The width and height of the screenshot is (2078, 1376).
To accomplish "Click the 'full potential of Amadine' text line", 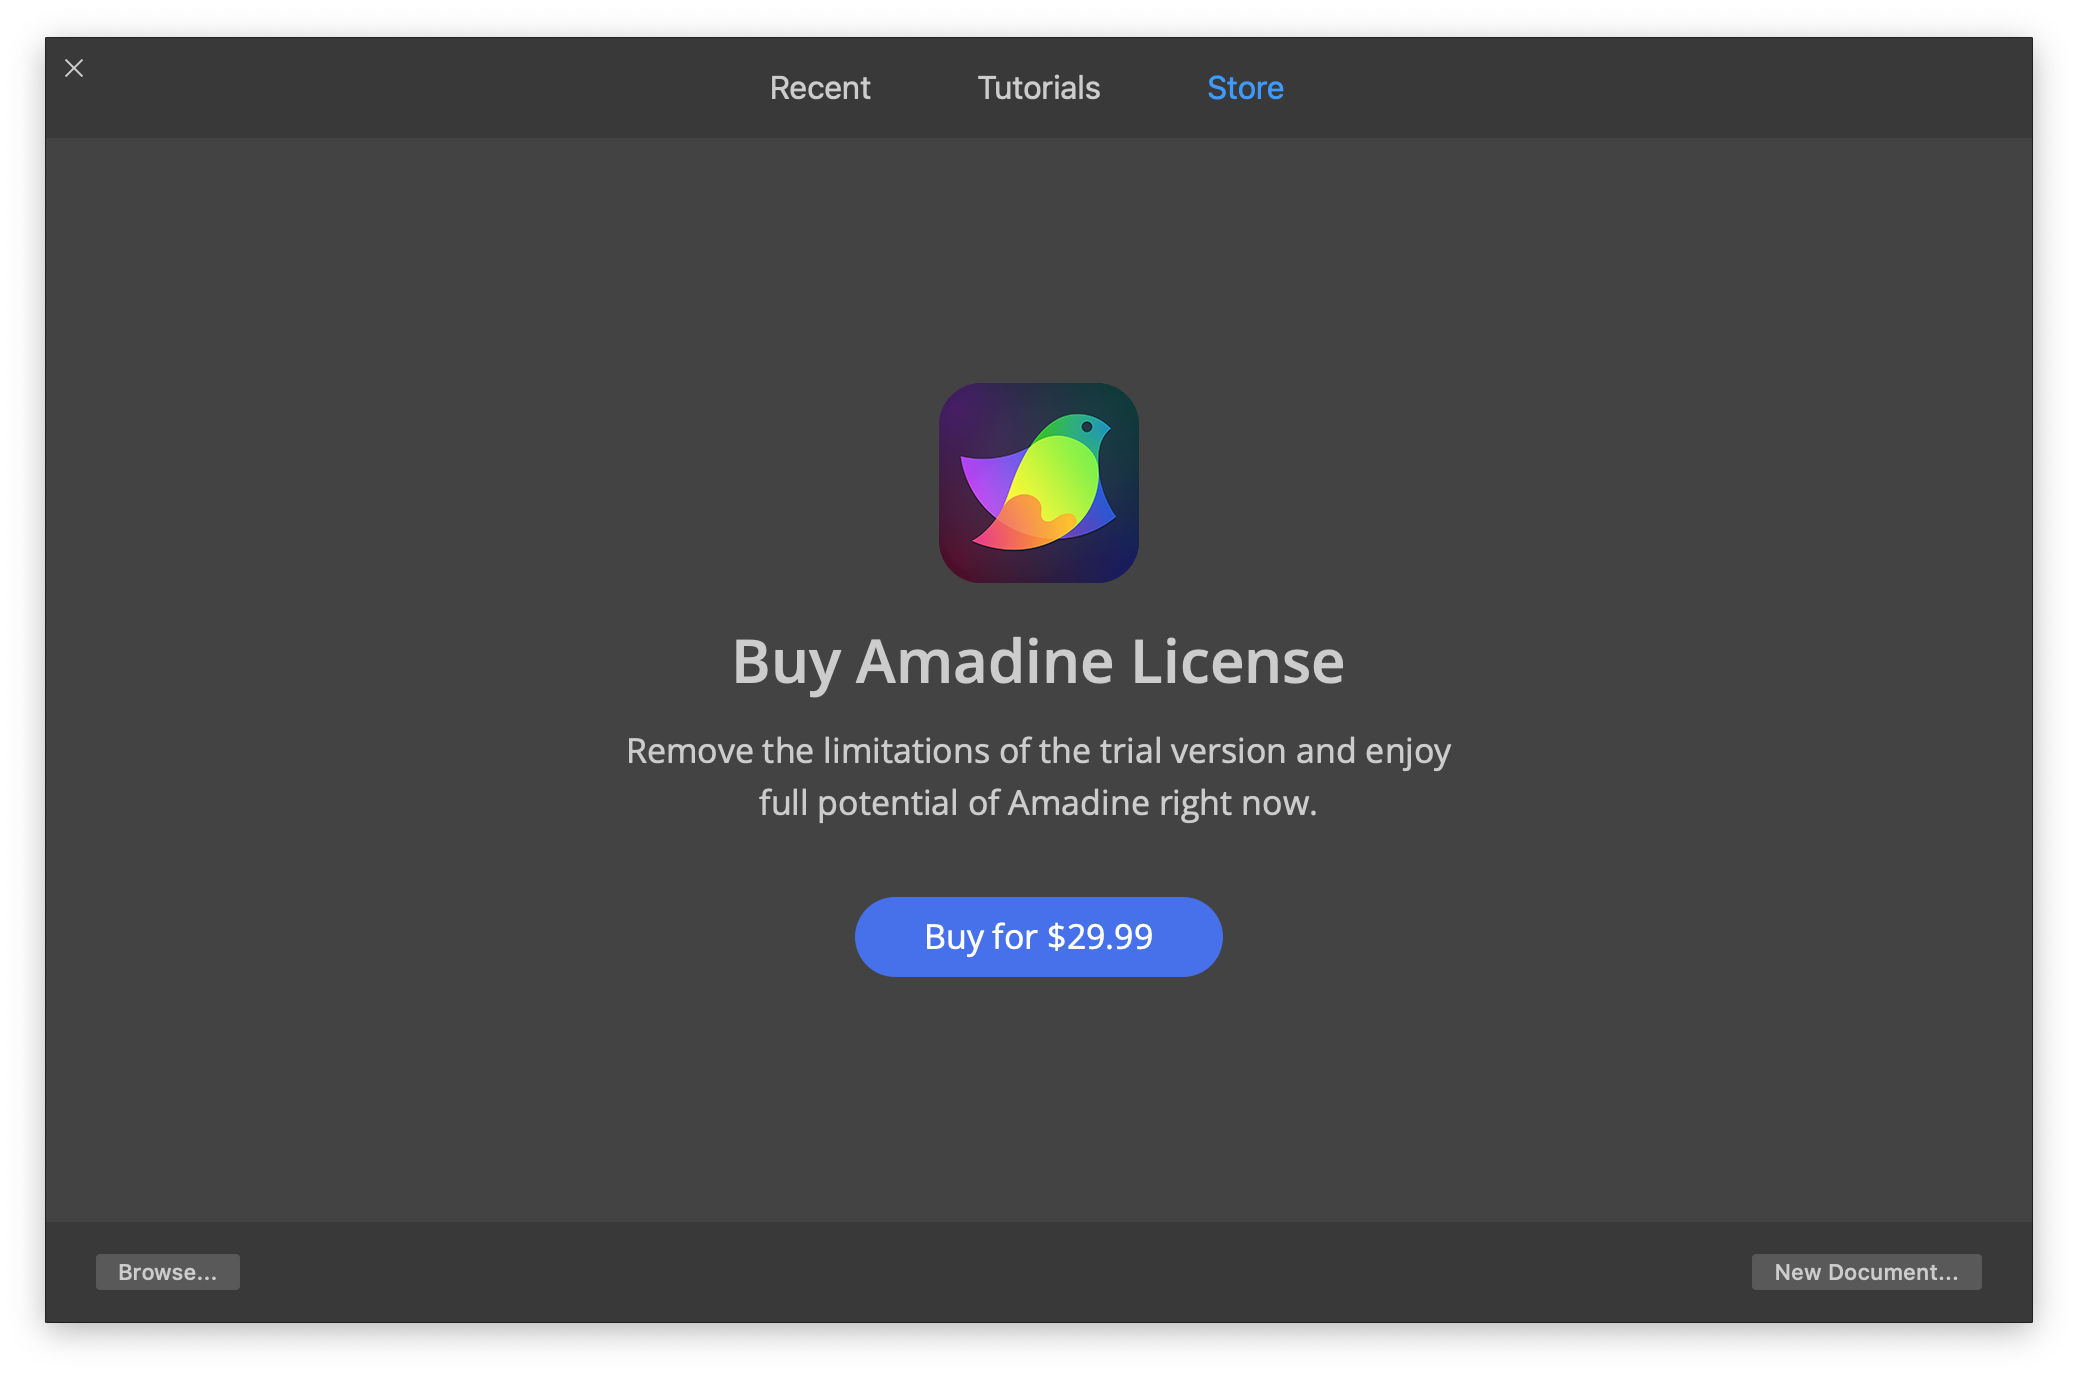I will [x=1038, y=803].
